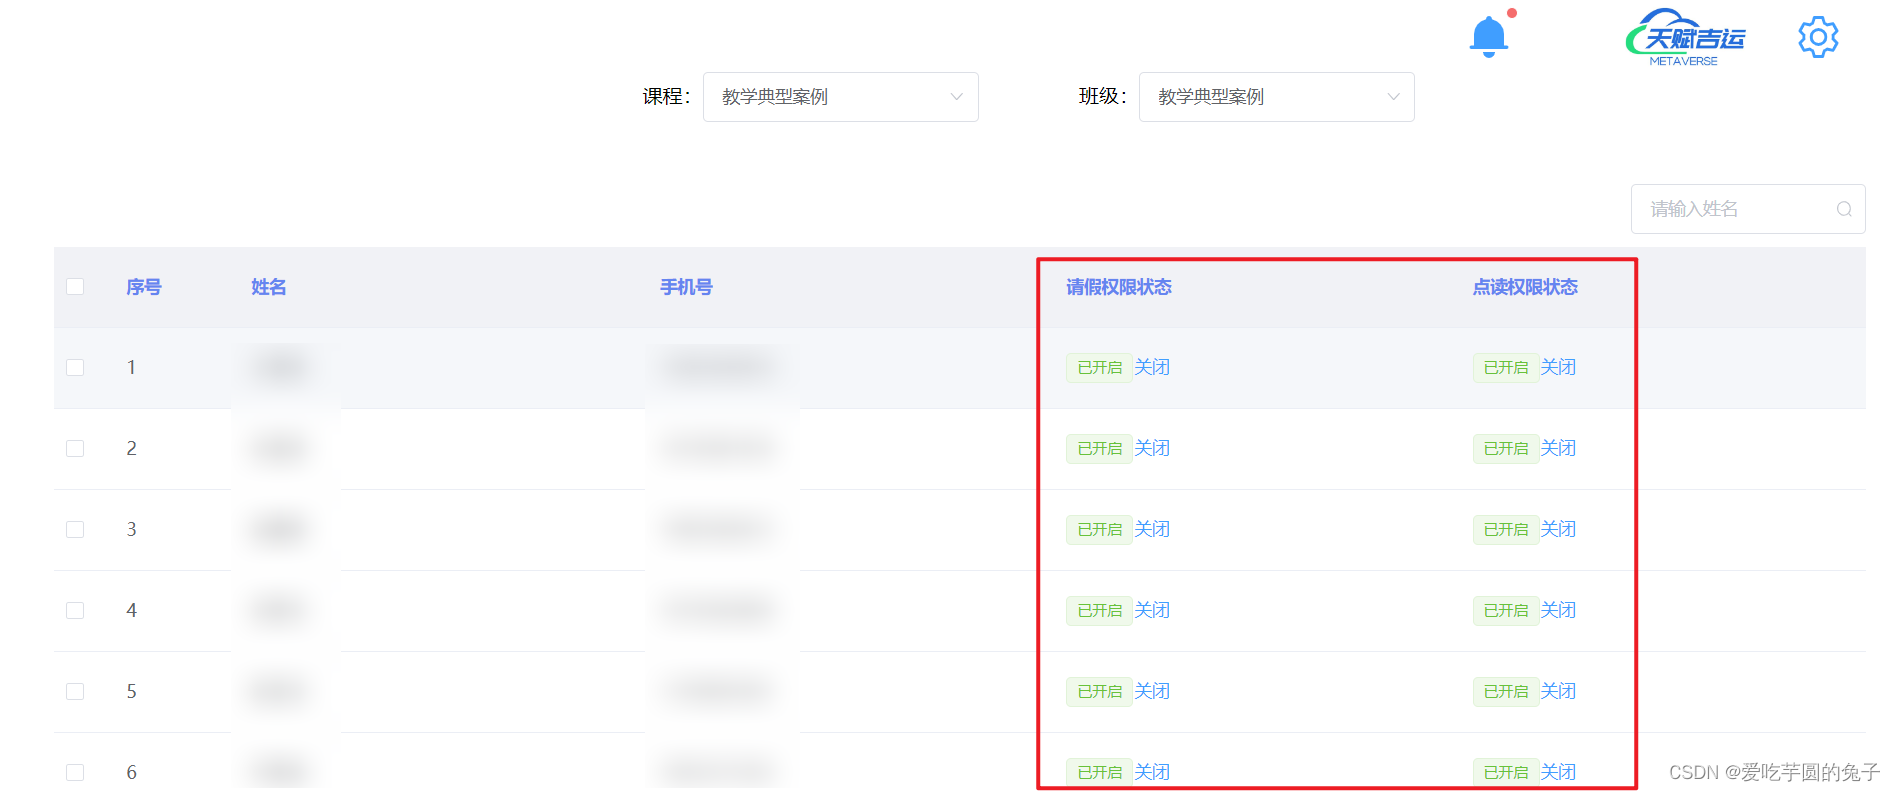Select row number 1 cell
The image size is (1895, 791).
click(131, 367)
